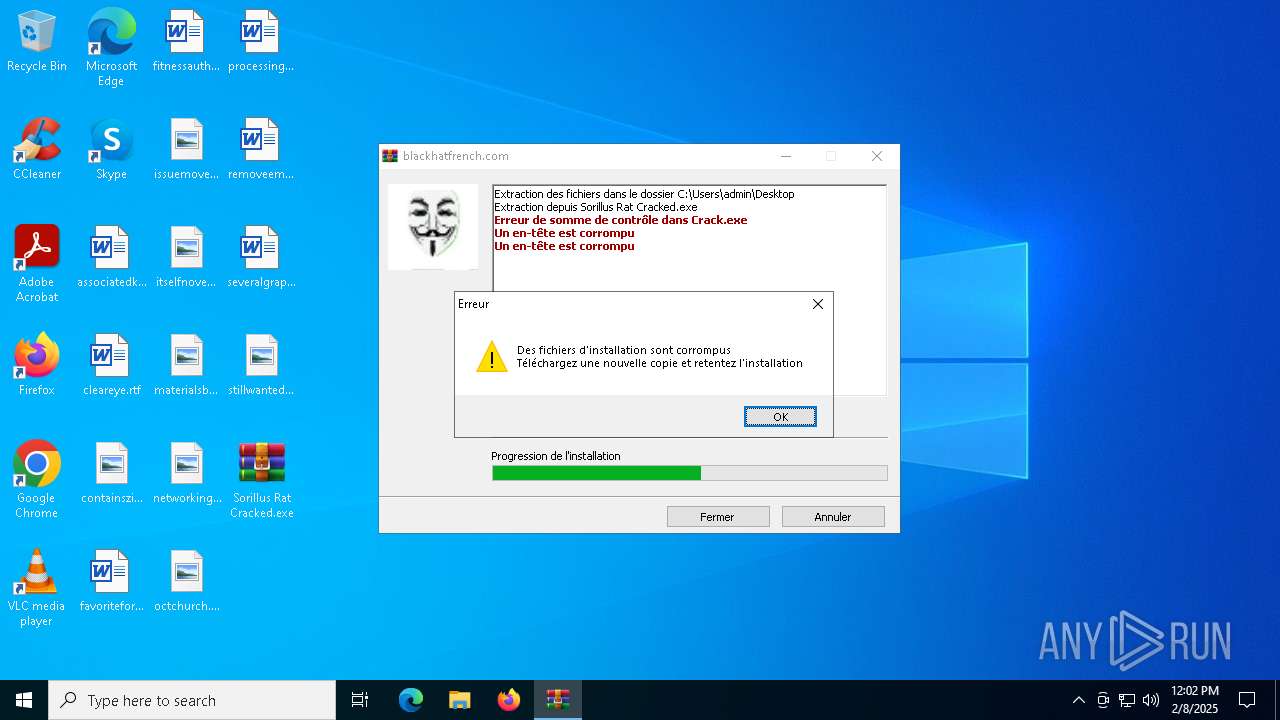Click 'Erreur de somme de contrôle dans Crack.exe' line
Image resolution: width=1280 pixels, height=720 pixels.
click(620, 220)
